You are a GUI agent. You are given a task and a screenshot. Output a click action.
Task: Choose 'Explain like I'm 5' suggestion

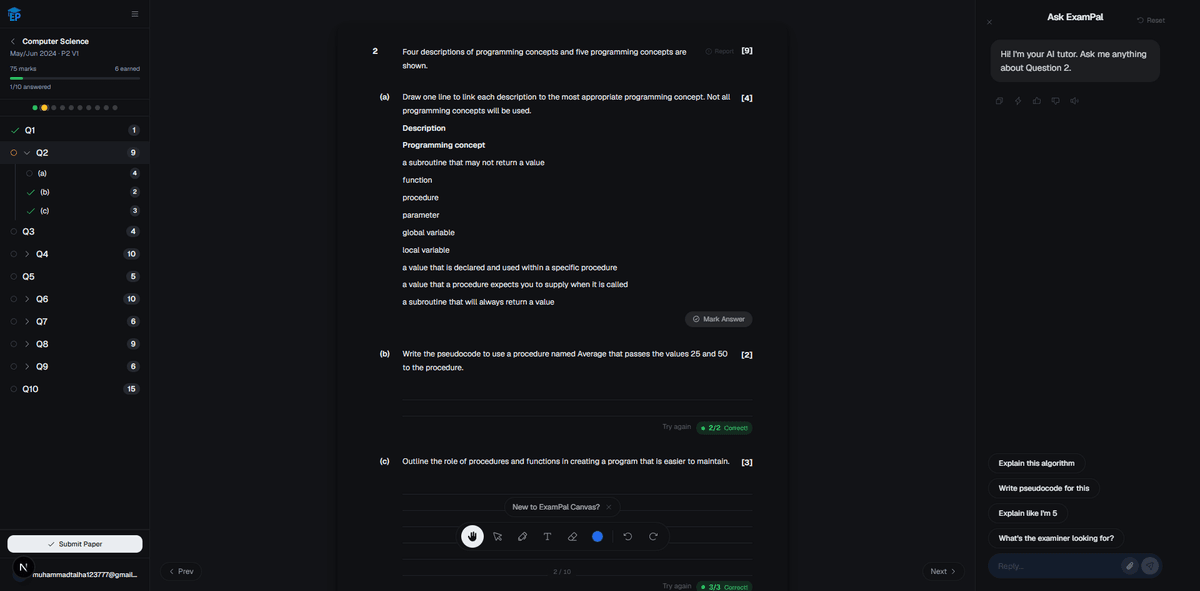pos(1027,513)
